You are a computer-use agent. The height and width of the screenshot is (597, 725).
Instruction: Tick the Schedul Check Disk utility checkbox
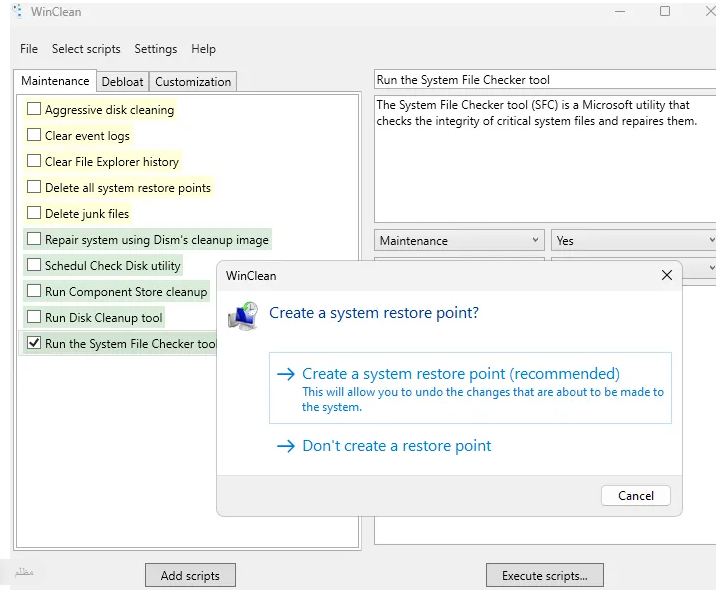click(34, 265)
